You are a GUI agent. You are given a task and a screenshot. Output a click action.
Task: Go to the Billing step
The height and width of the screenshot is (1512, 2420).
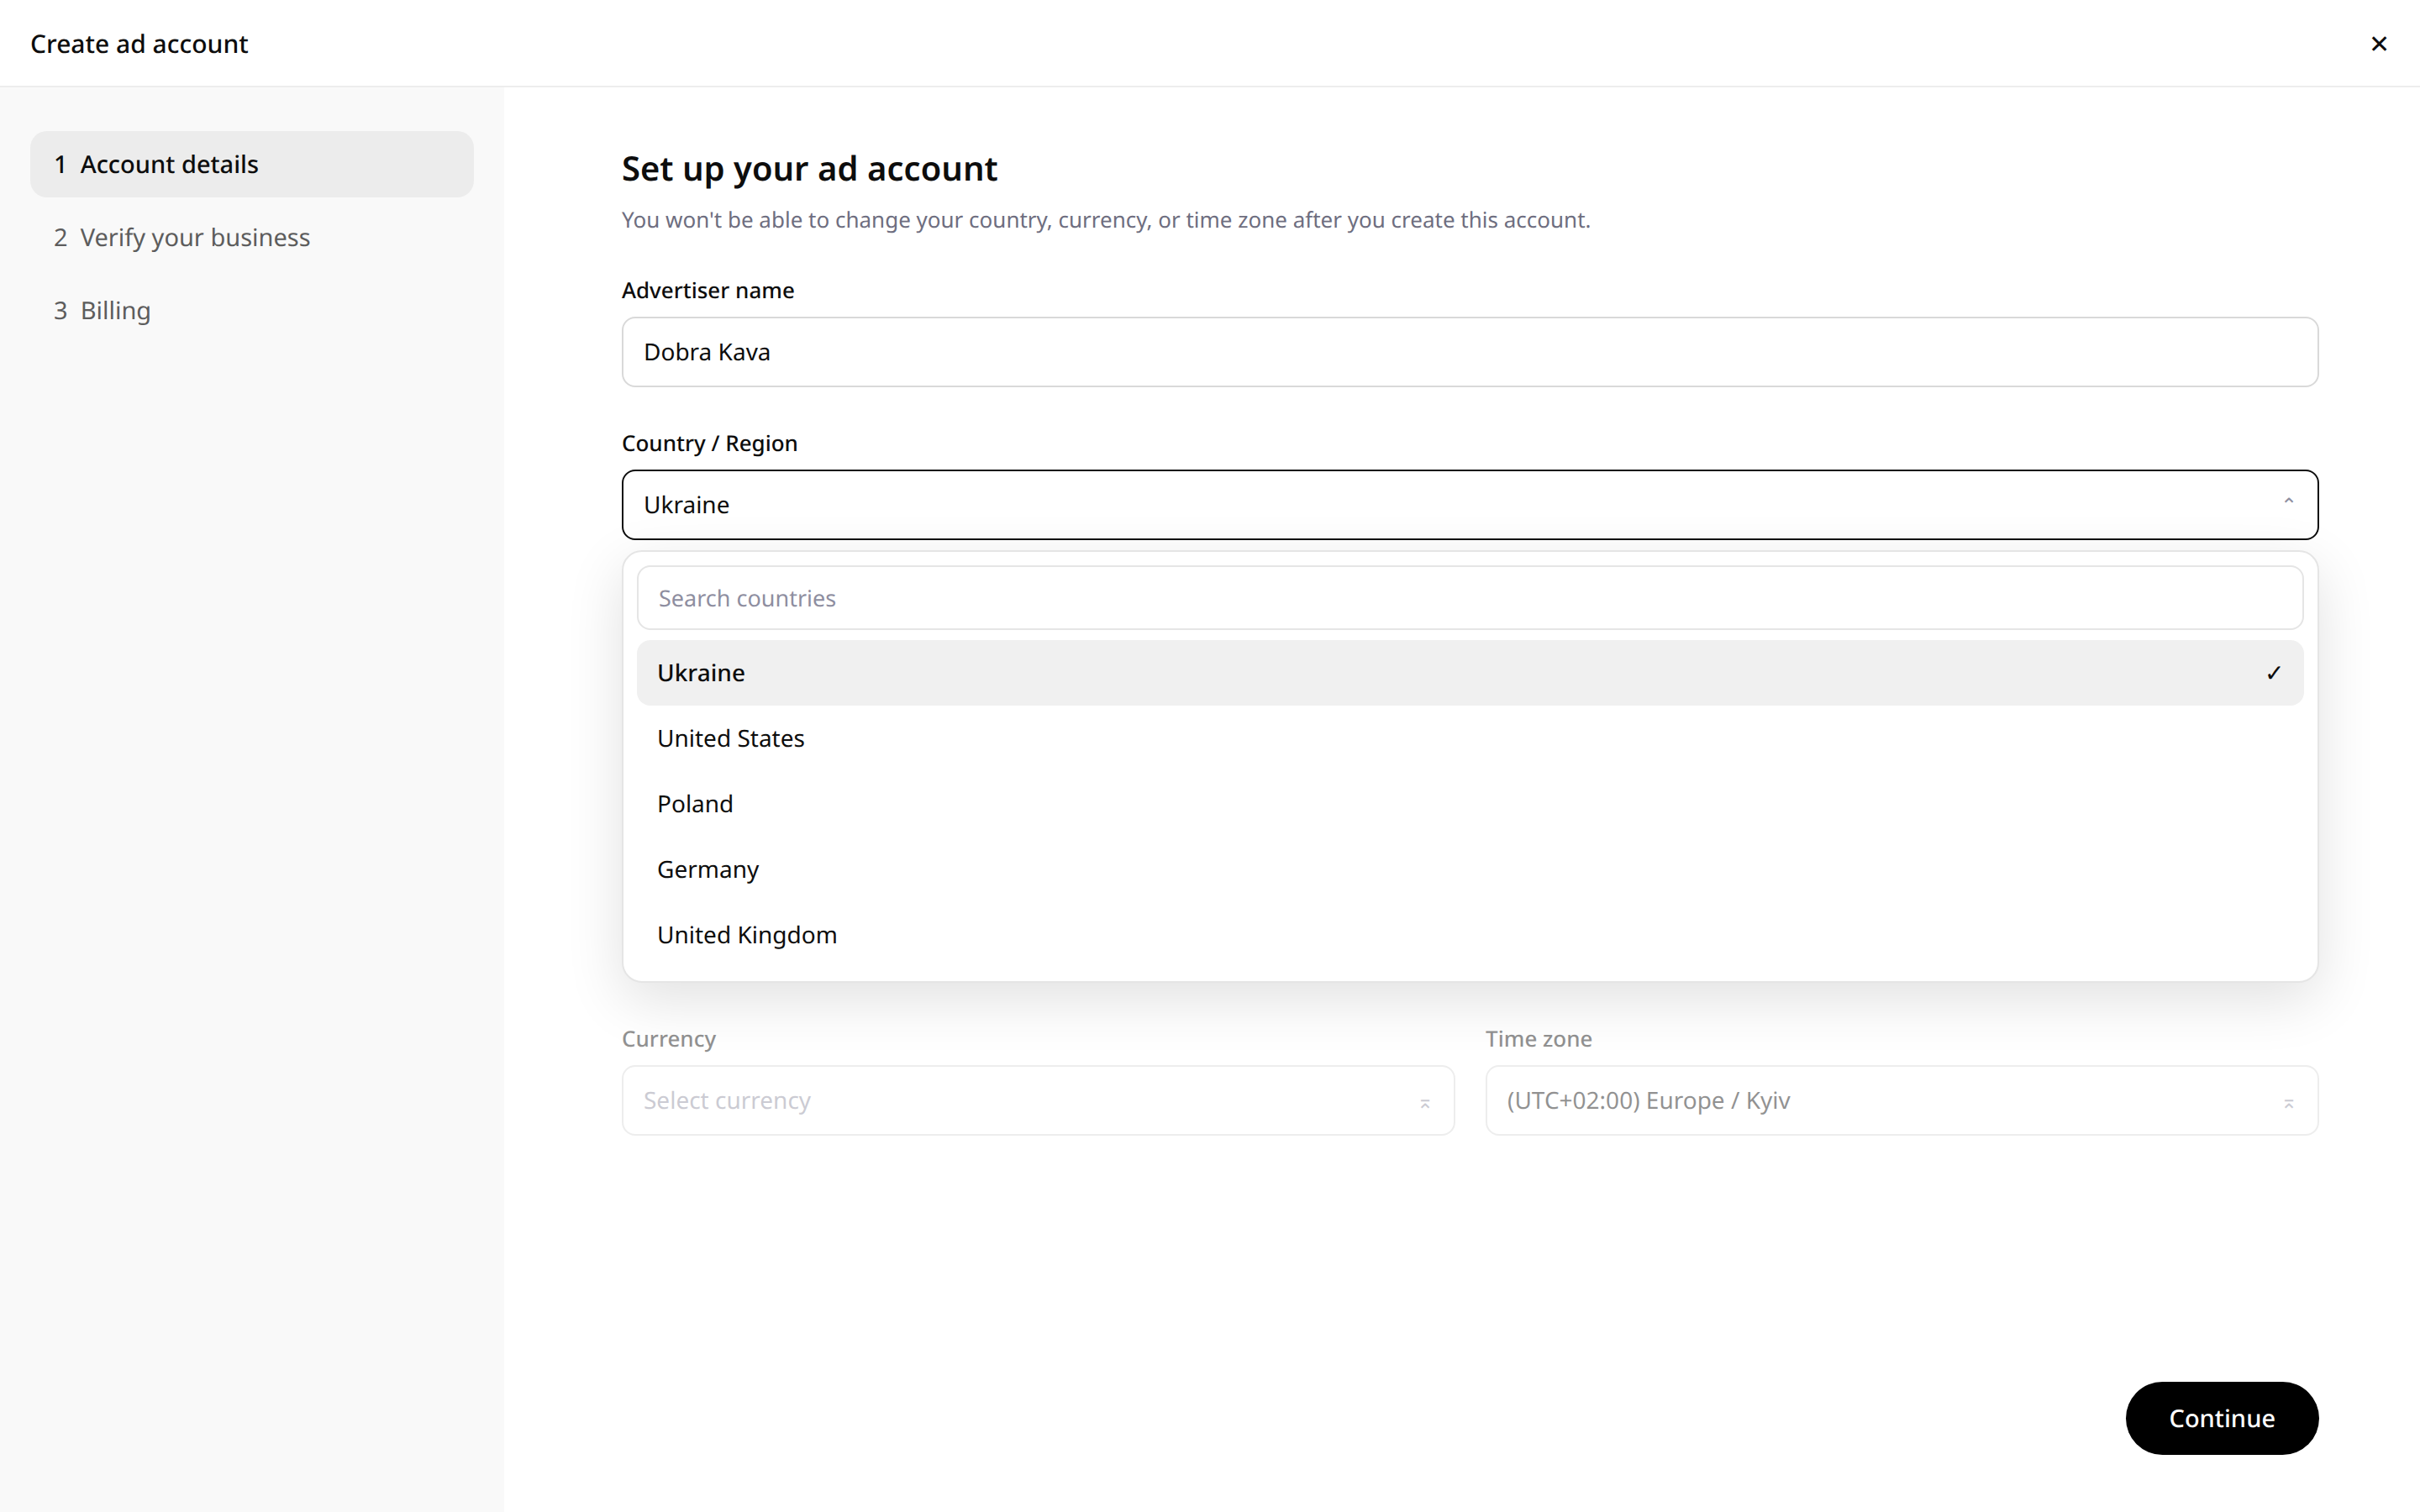[252, 310]
